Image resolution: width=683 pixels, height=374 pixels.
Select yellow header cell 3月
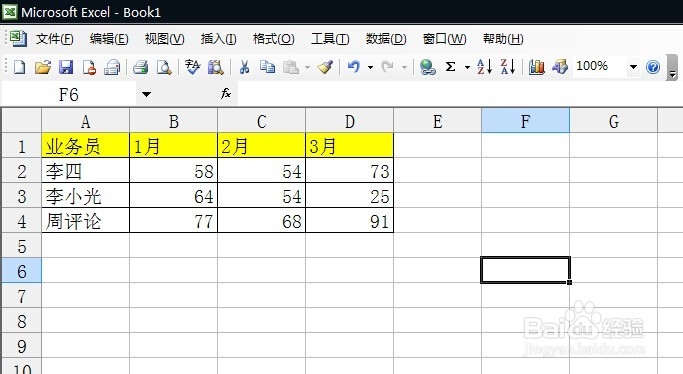349,145
